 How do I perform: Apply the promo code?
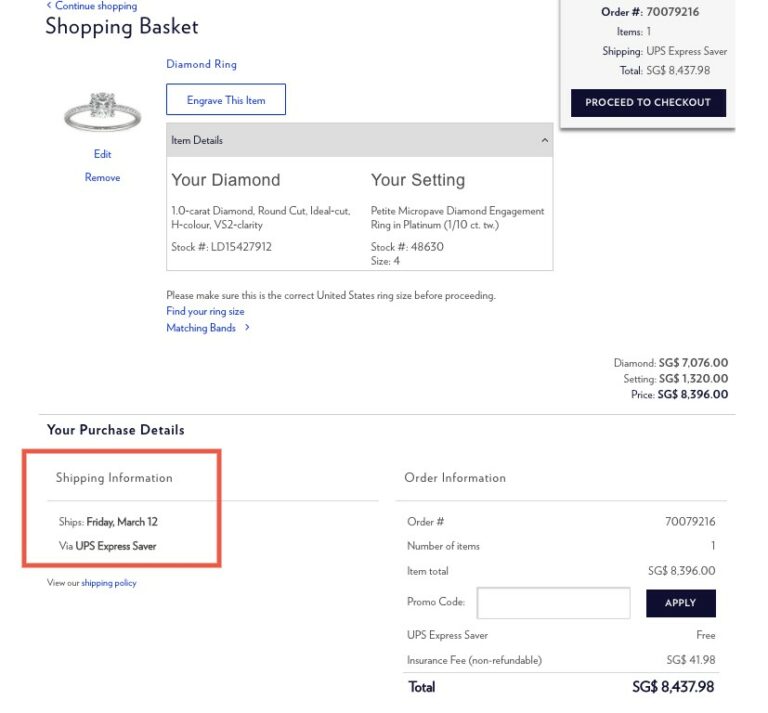tap(680, 603)
